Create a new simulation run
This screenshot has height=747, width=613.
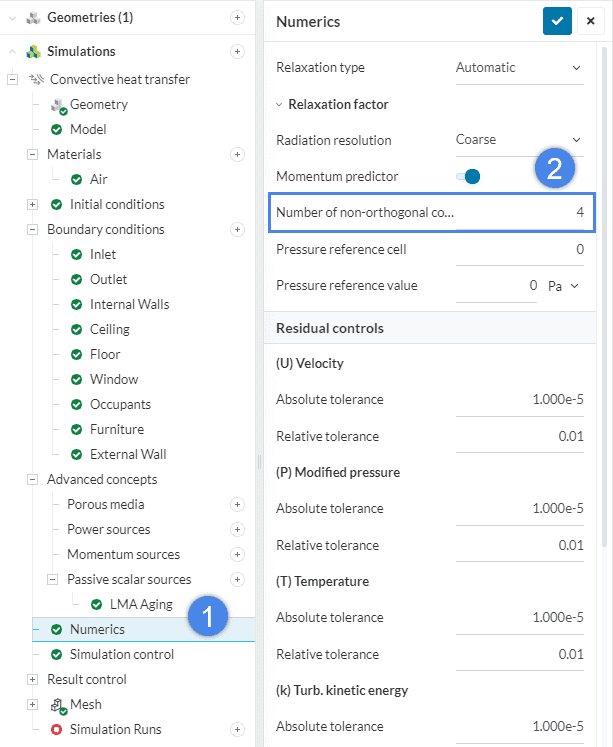tap(237, 729)
